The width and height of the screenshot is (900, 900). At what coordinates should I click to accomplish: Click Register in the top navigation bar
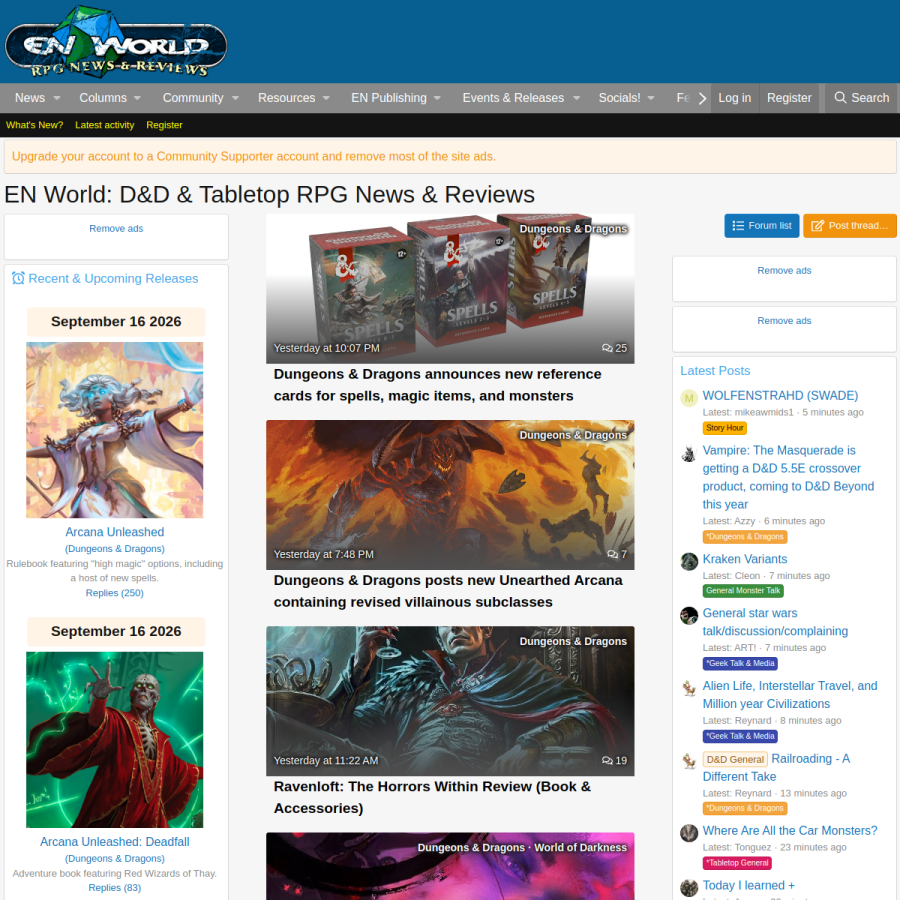tap(789, 98)
